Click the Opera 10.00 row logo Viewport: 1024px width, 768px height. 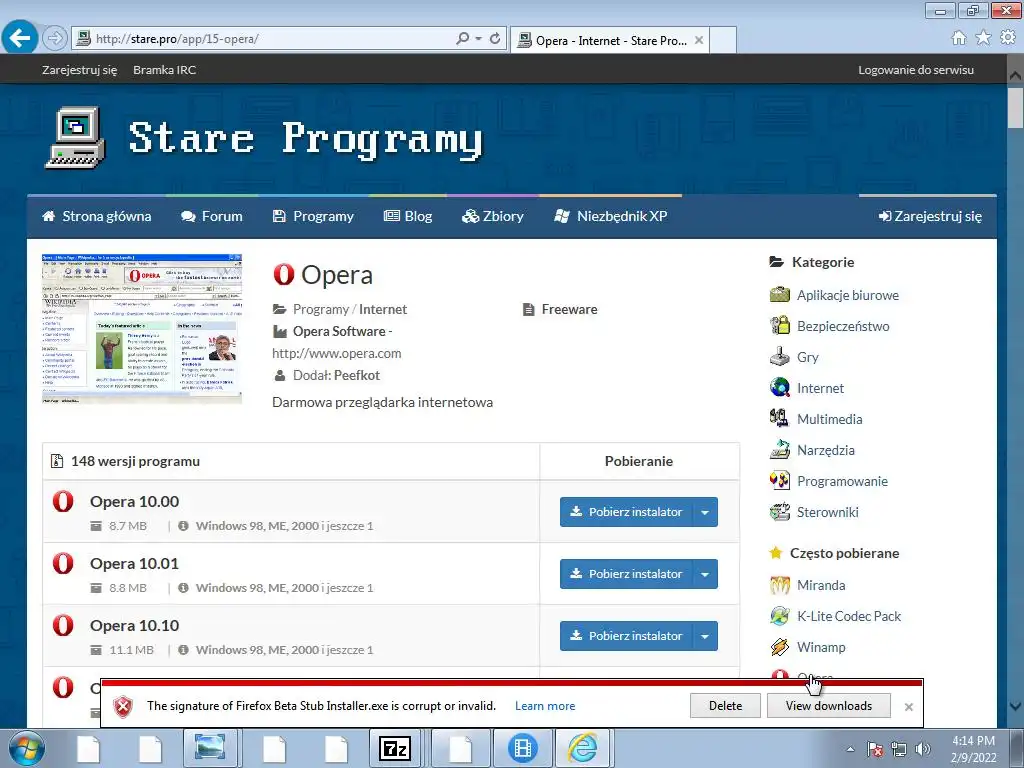click(x=63, y=502)
